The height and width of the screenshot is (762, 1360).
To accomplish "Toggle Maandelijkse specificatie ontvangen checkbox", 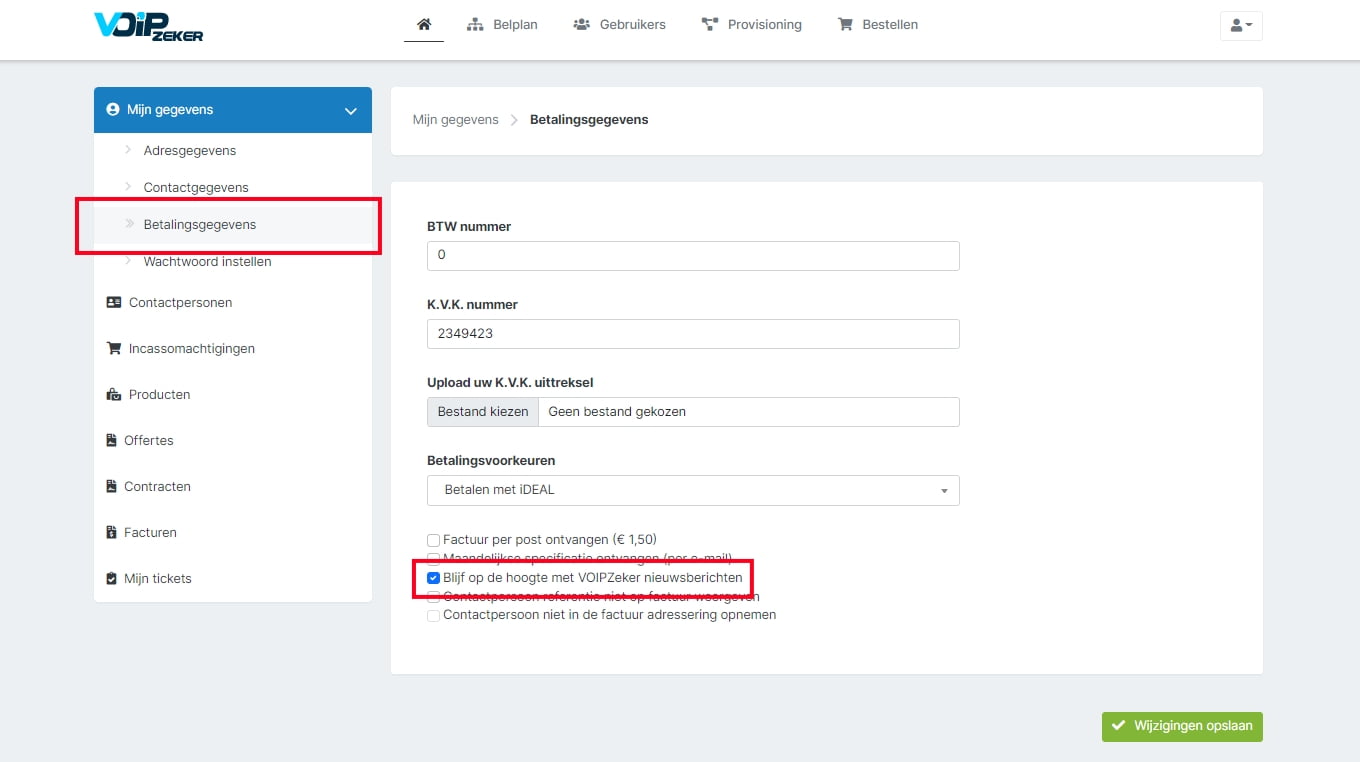I will 433,558.
